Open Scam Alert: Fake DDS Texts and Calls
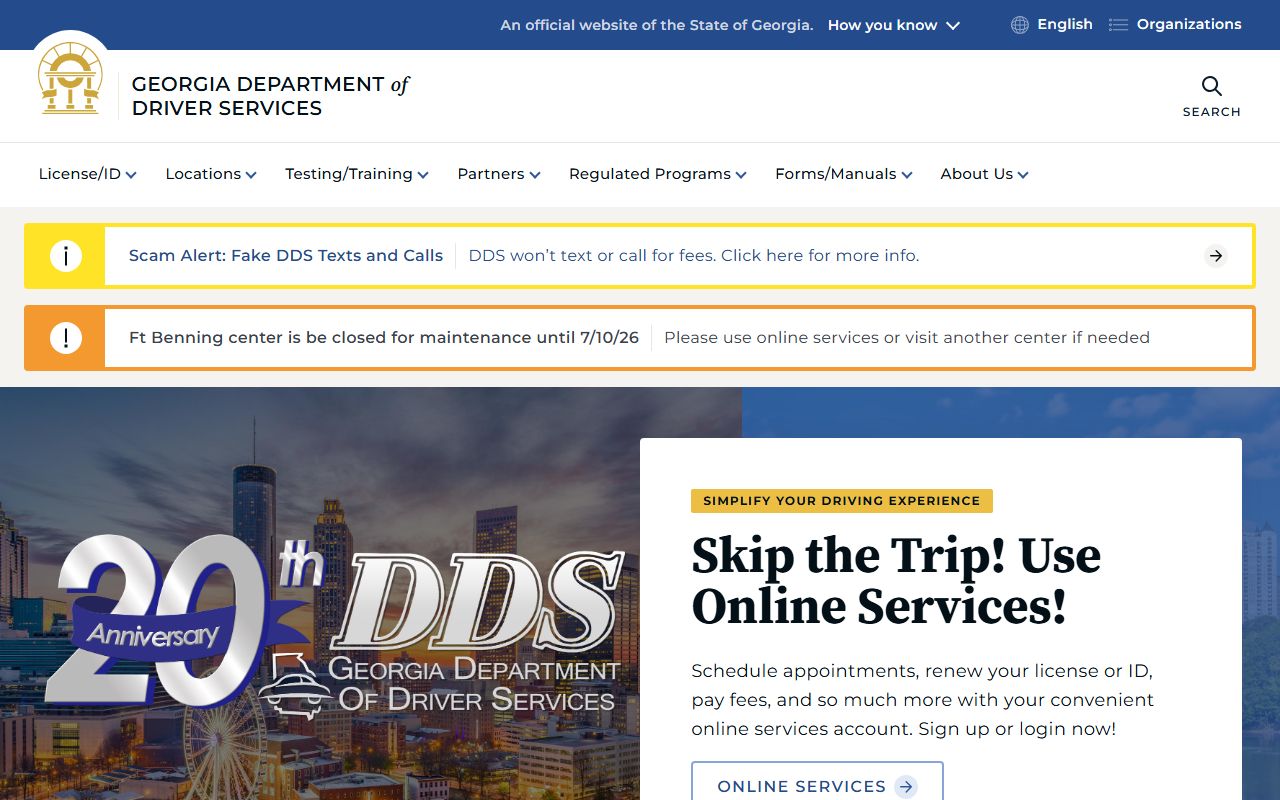Image resolution: width=1280 pixels, height=800 pixels. 286,256
